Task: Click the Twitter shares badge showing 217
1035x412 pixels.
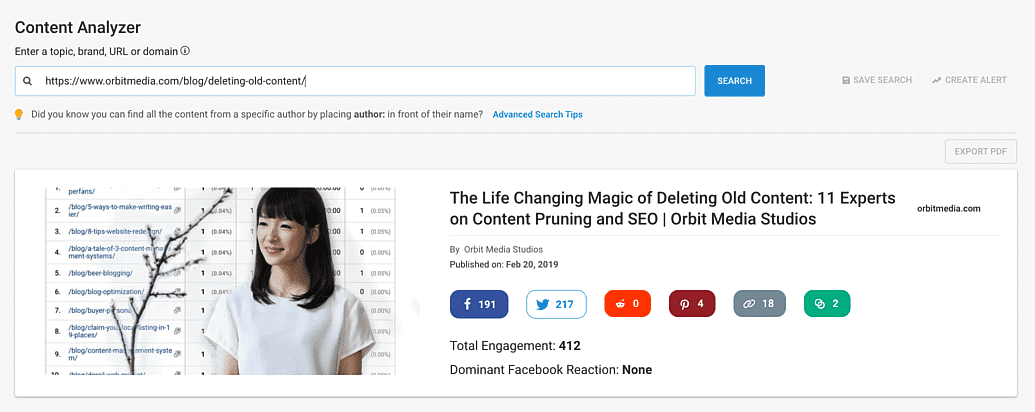Action: [556, 304]
